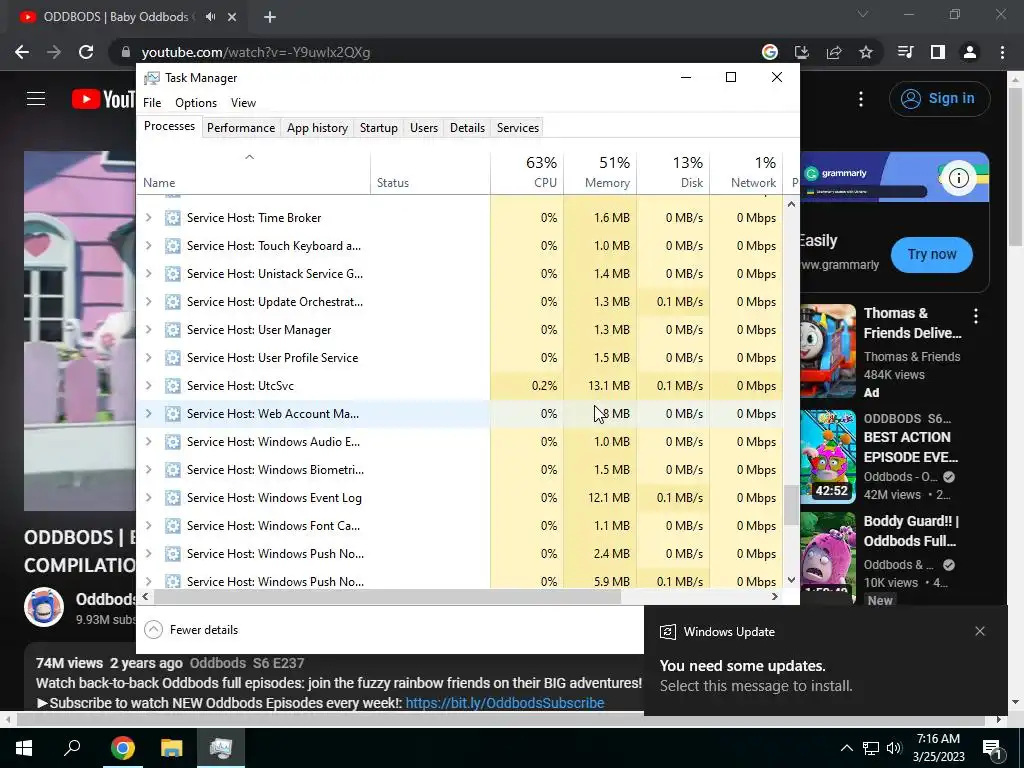The width and height of the screenshot is (1024, 768).
Task: Switch to App history tab
Action: tap(317, 128)
